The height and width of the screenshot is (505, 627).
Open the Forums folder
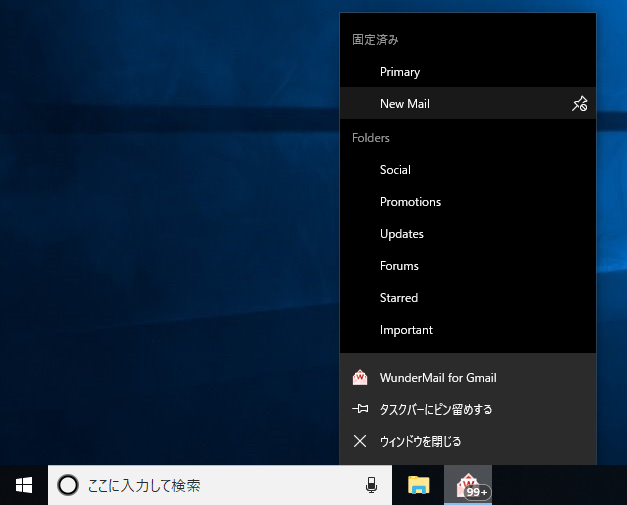pos(468,266)
